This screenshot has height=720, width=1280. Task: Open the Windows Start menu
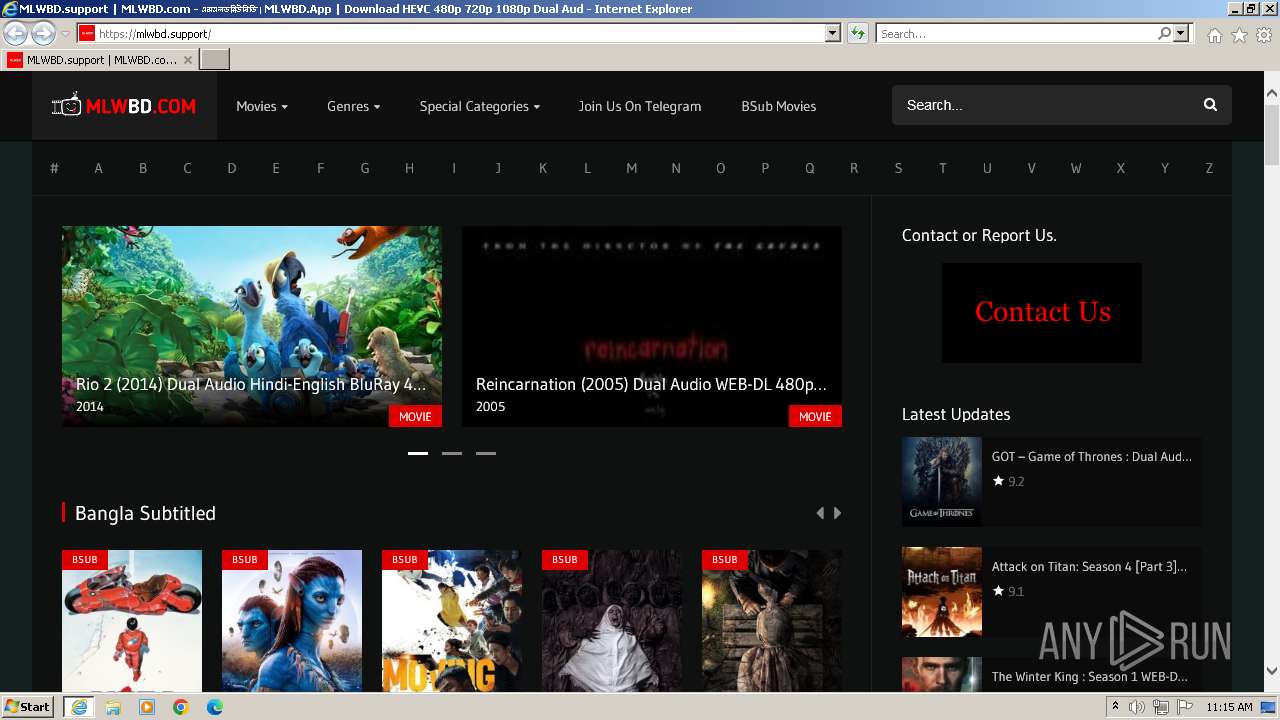[27, 707]
